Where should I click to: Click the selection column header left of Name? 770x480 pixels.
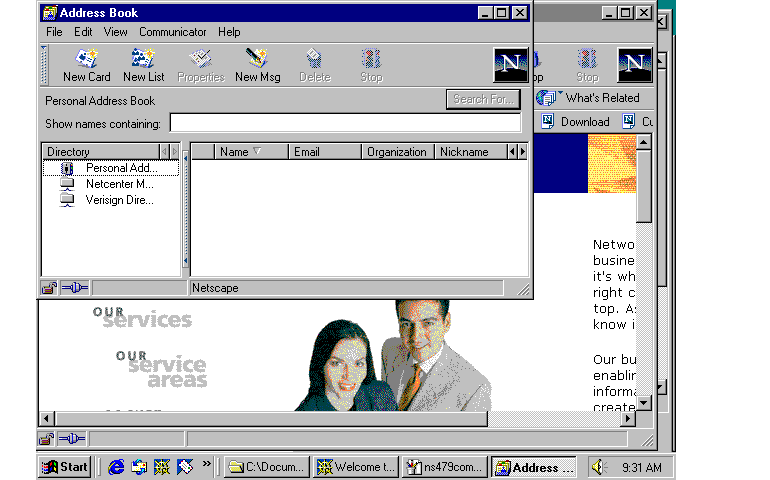[202, 152]
